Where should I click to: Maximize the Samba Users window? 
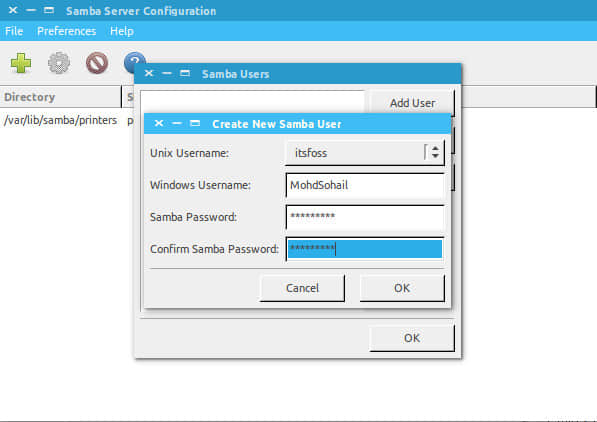coord(185,73)
